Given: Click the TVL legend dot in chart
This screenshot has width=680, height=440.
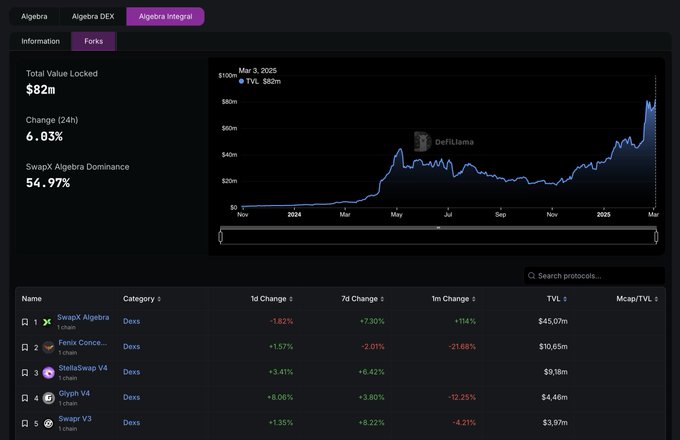Looking at the screenshot, I should click(x=242, y=81).
